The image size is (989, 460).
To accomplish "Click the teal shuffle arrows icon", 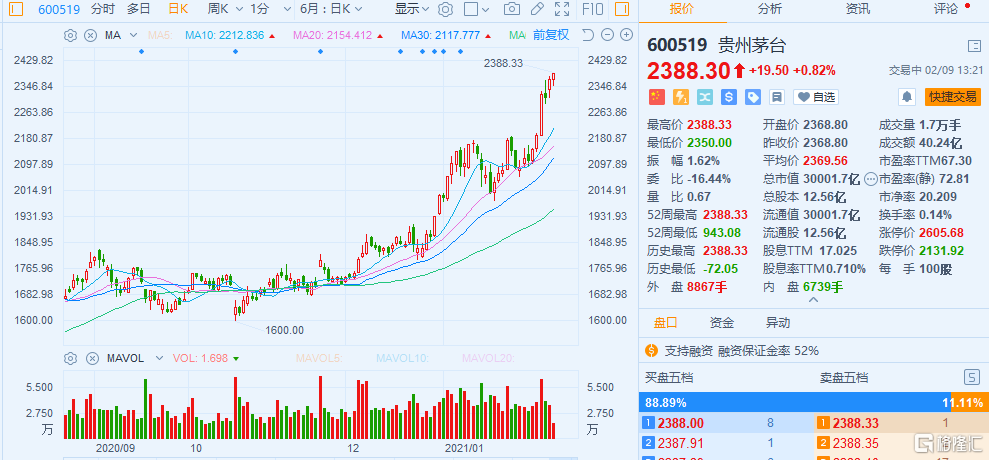I will coord(705,97).
